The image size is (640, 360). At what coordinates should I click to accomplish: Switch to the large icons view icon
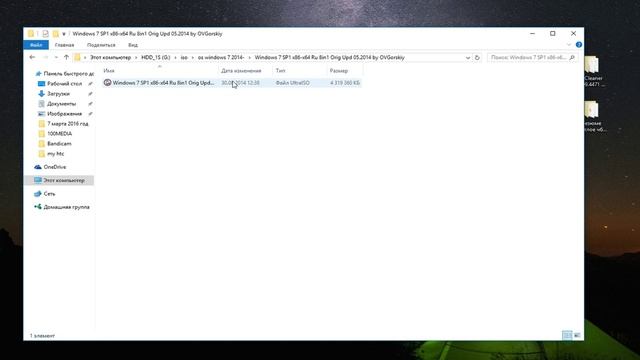[577, 335]
